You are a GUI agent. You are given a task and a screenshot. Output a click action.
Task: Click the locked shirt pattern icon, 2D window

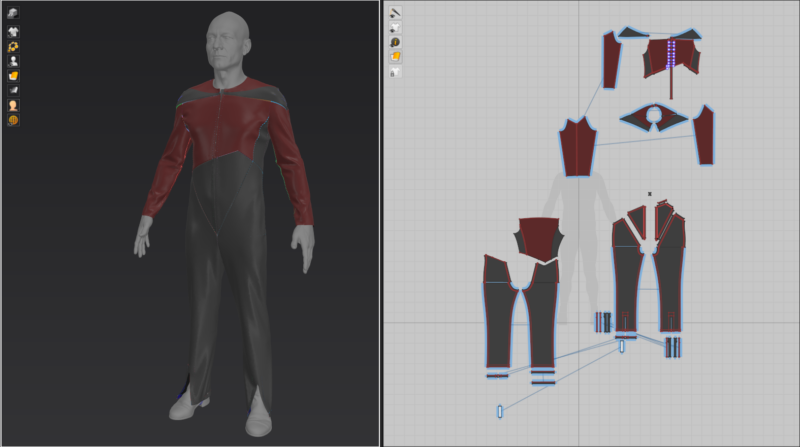tap(395, 72)
